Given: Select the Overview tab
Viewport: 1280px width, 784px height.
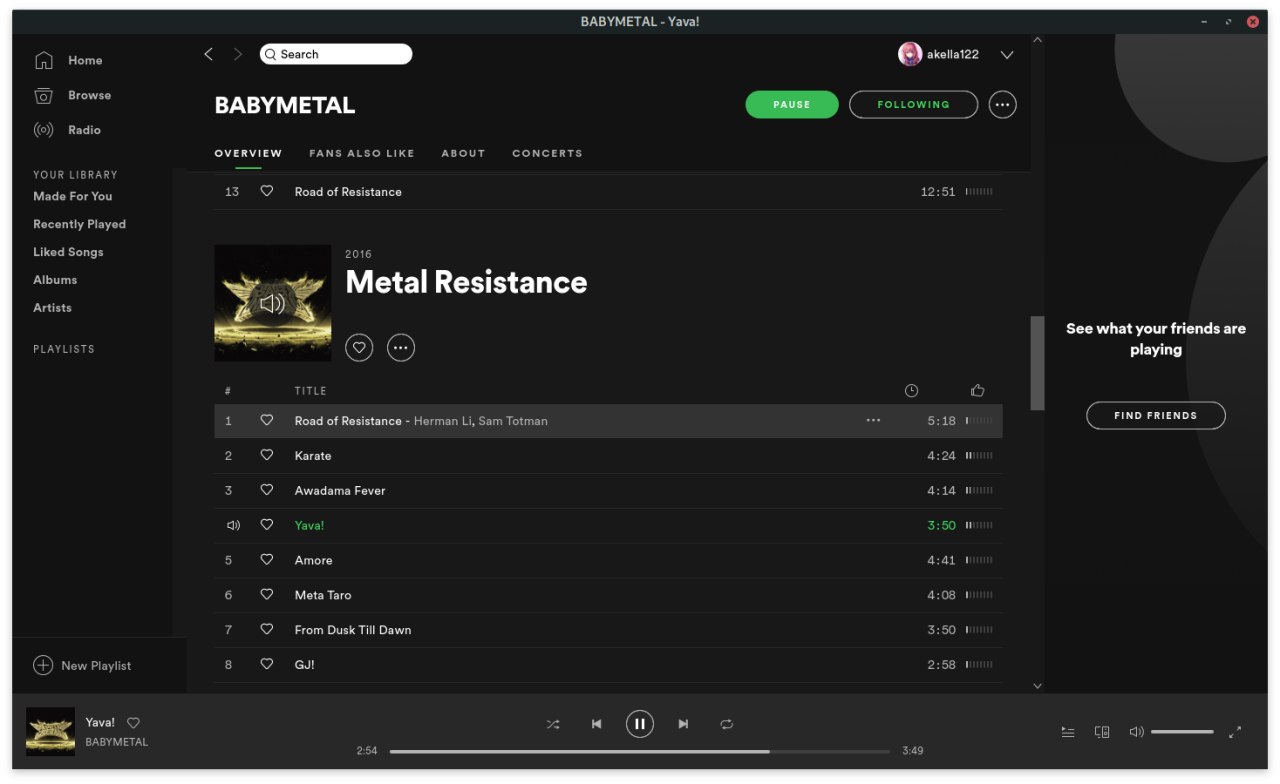Looking at the screenshot, I should [248, 154].
